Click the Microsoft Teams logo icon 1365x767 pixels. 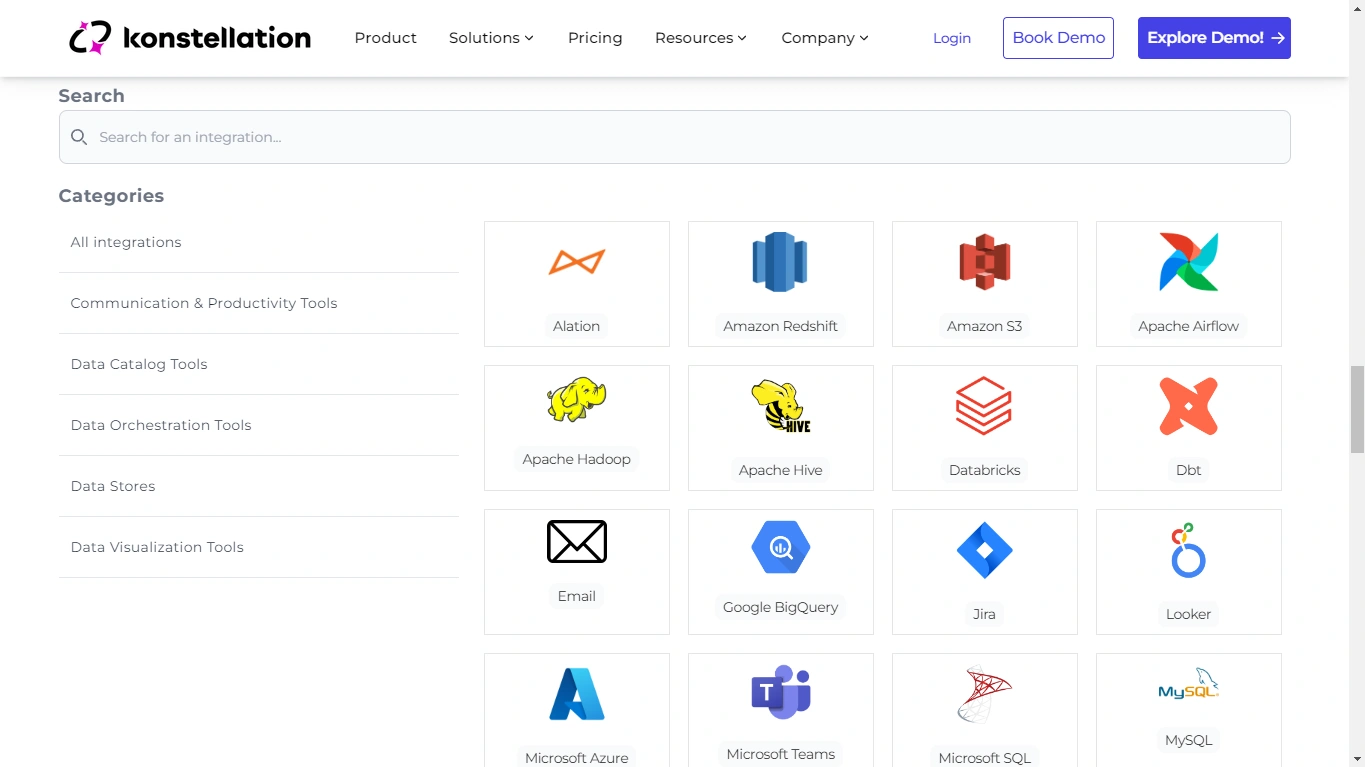pos(780,692)
